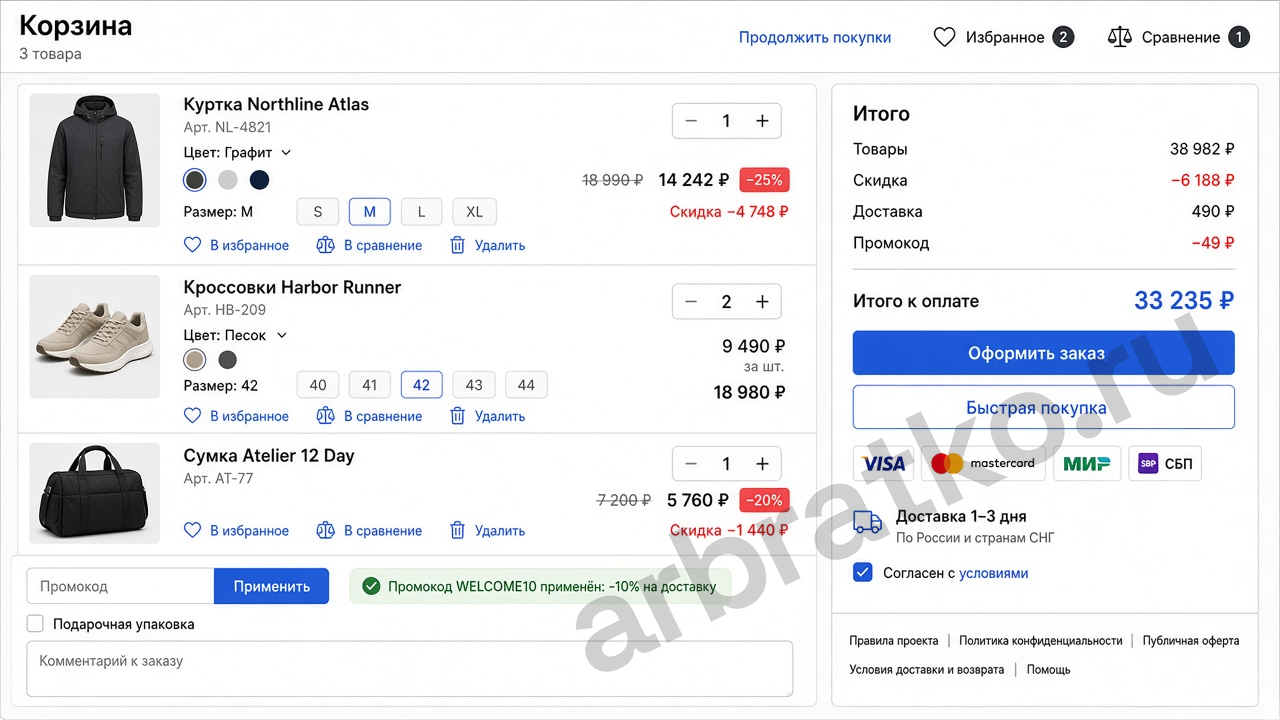Pick the navy blue jacket color swatch
1280x720 pixels.
tap(260, 180)
